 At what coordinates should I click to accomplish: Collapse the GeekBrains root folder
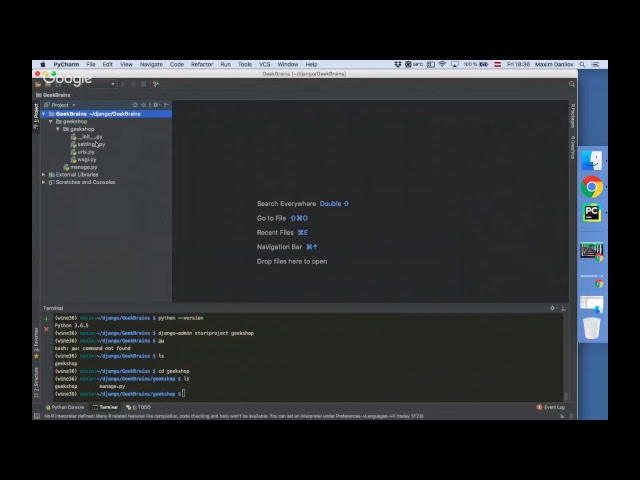pyautogui.click(x=44, y=114)
